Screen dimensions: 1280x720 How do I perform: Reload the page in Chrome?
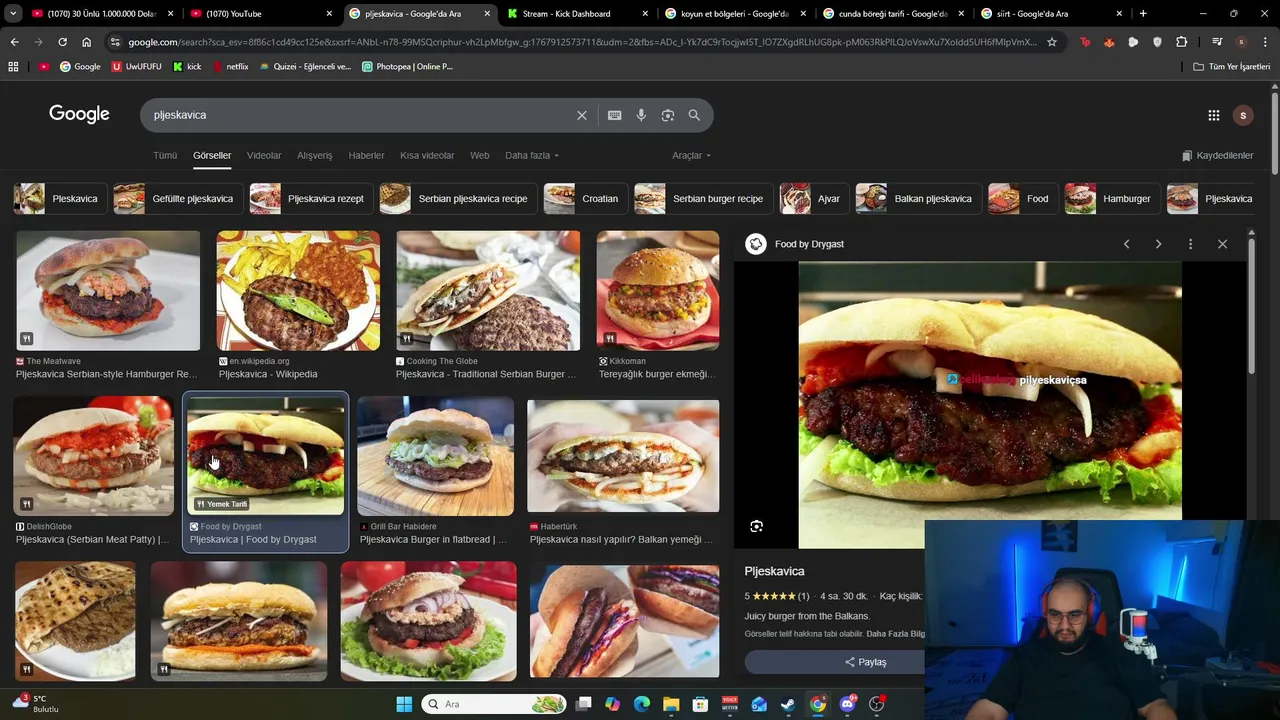pyautogui.click(x=62, y=42)
